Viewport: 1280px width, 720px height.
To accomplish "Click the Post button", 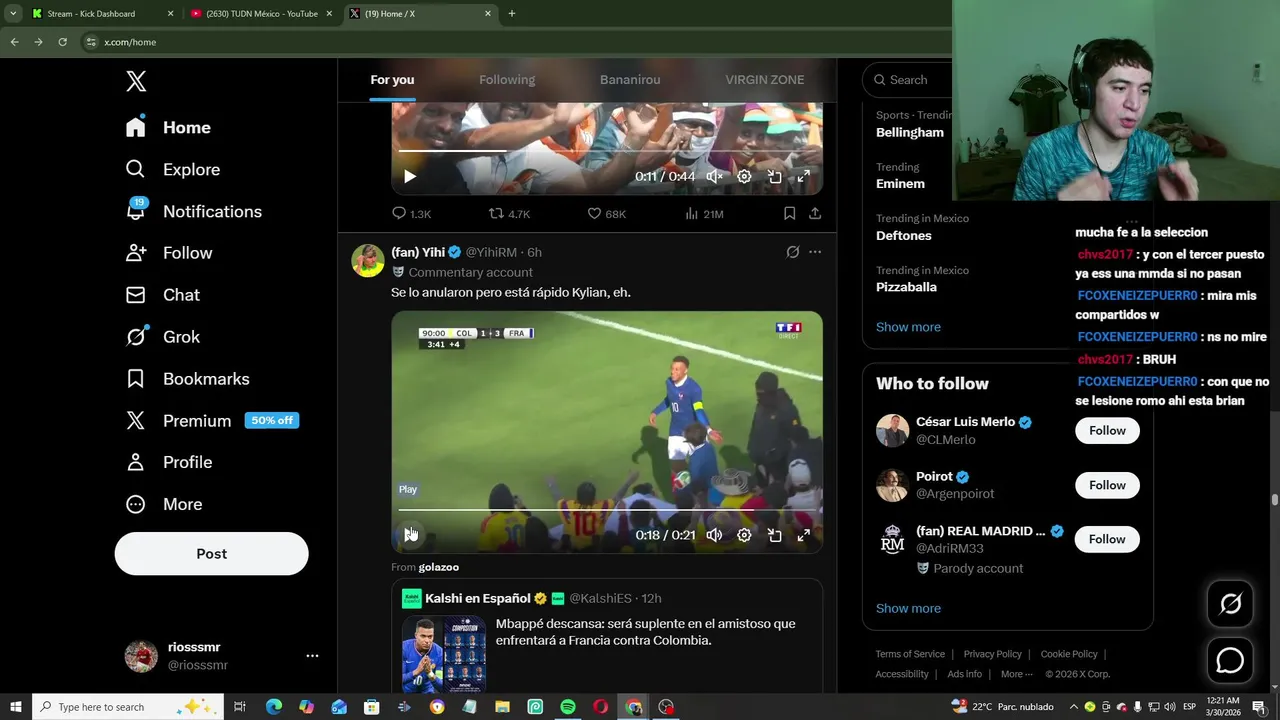I will point(211,554).
